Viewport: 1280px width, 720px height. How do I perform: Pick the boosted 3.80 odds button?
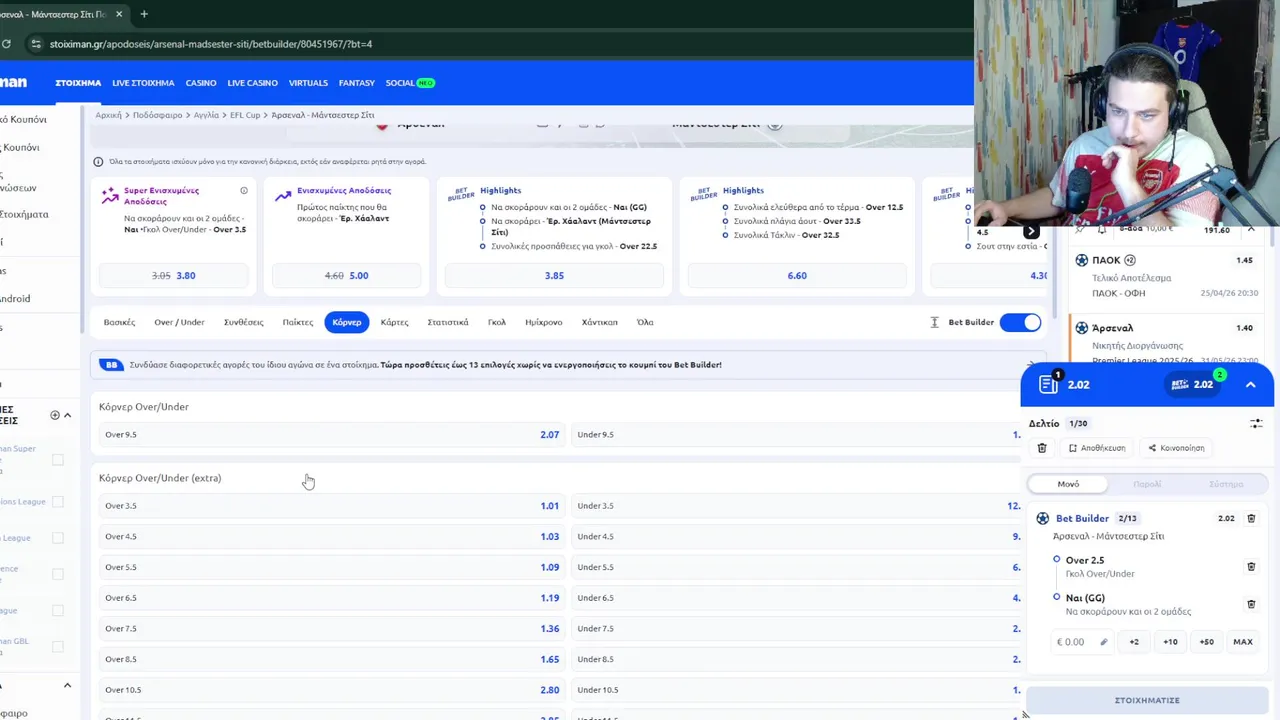(x=174, y=276)
